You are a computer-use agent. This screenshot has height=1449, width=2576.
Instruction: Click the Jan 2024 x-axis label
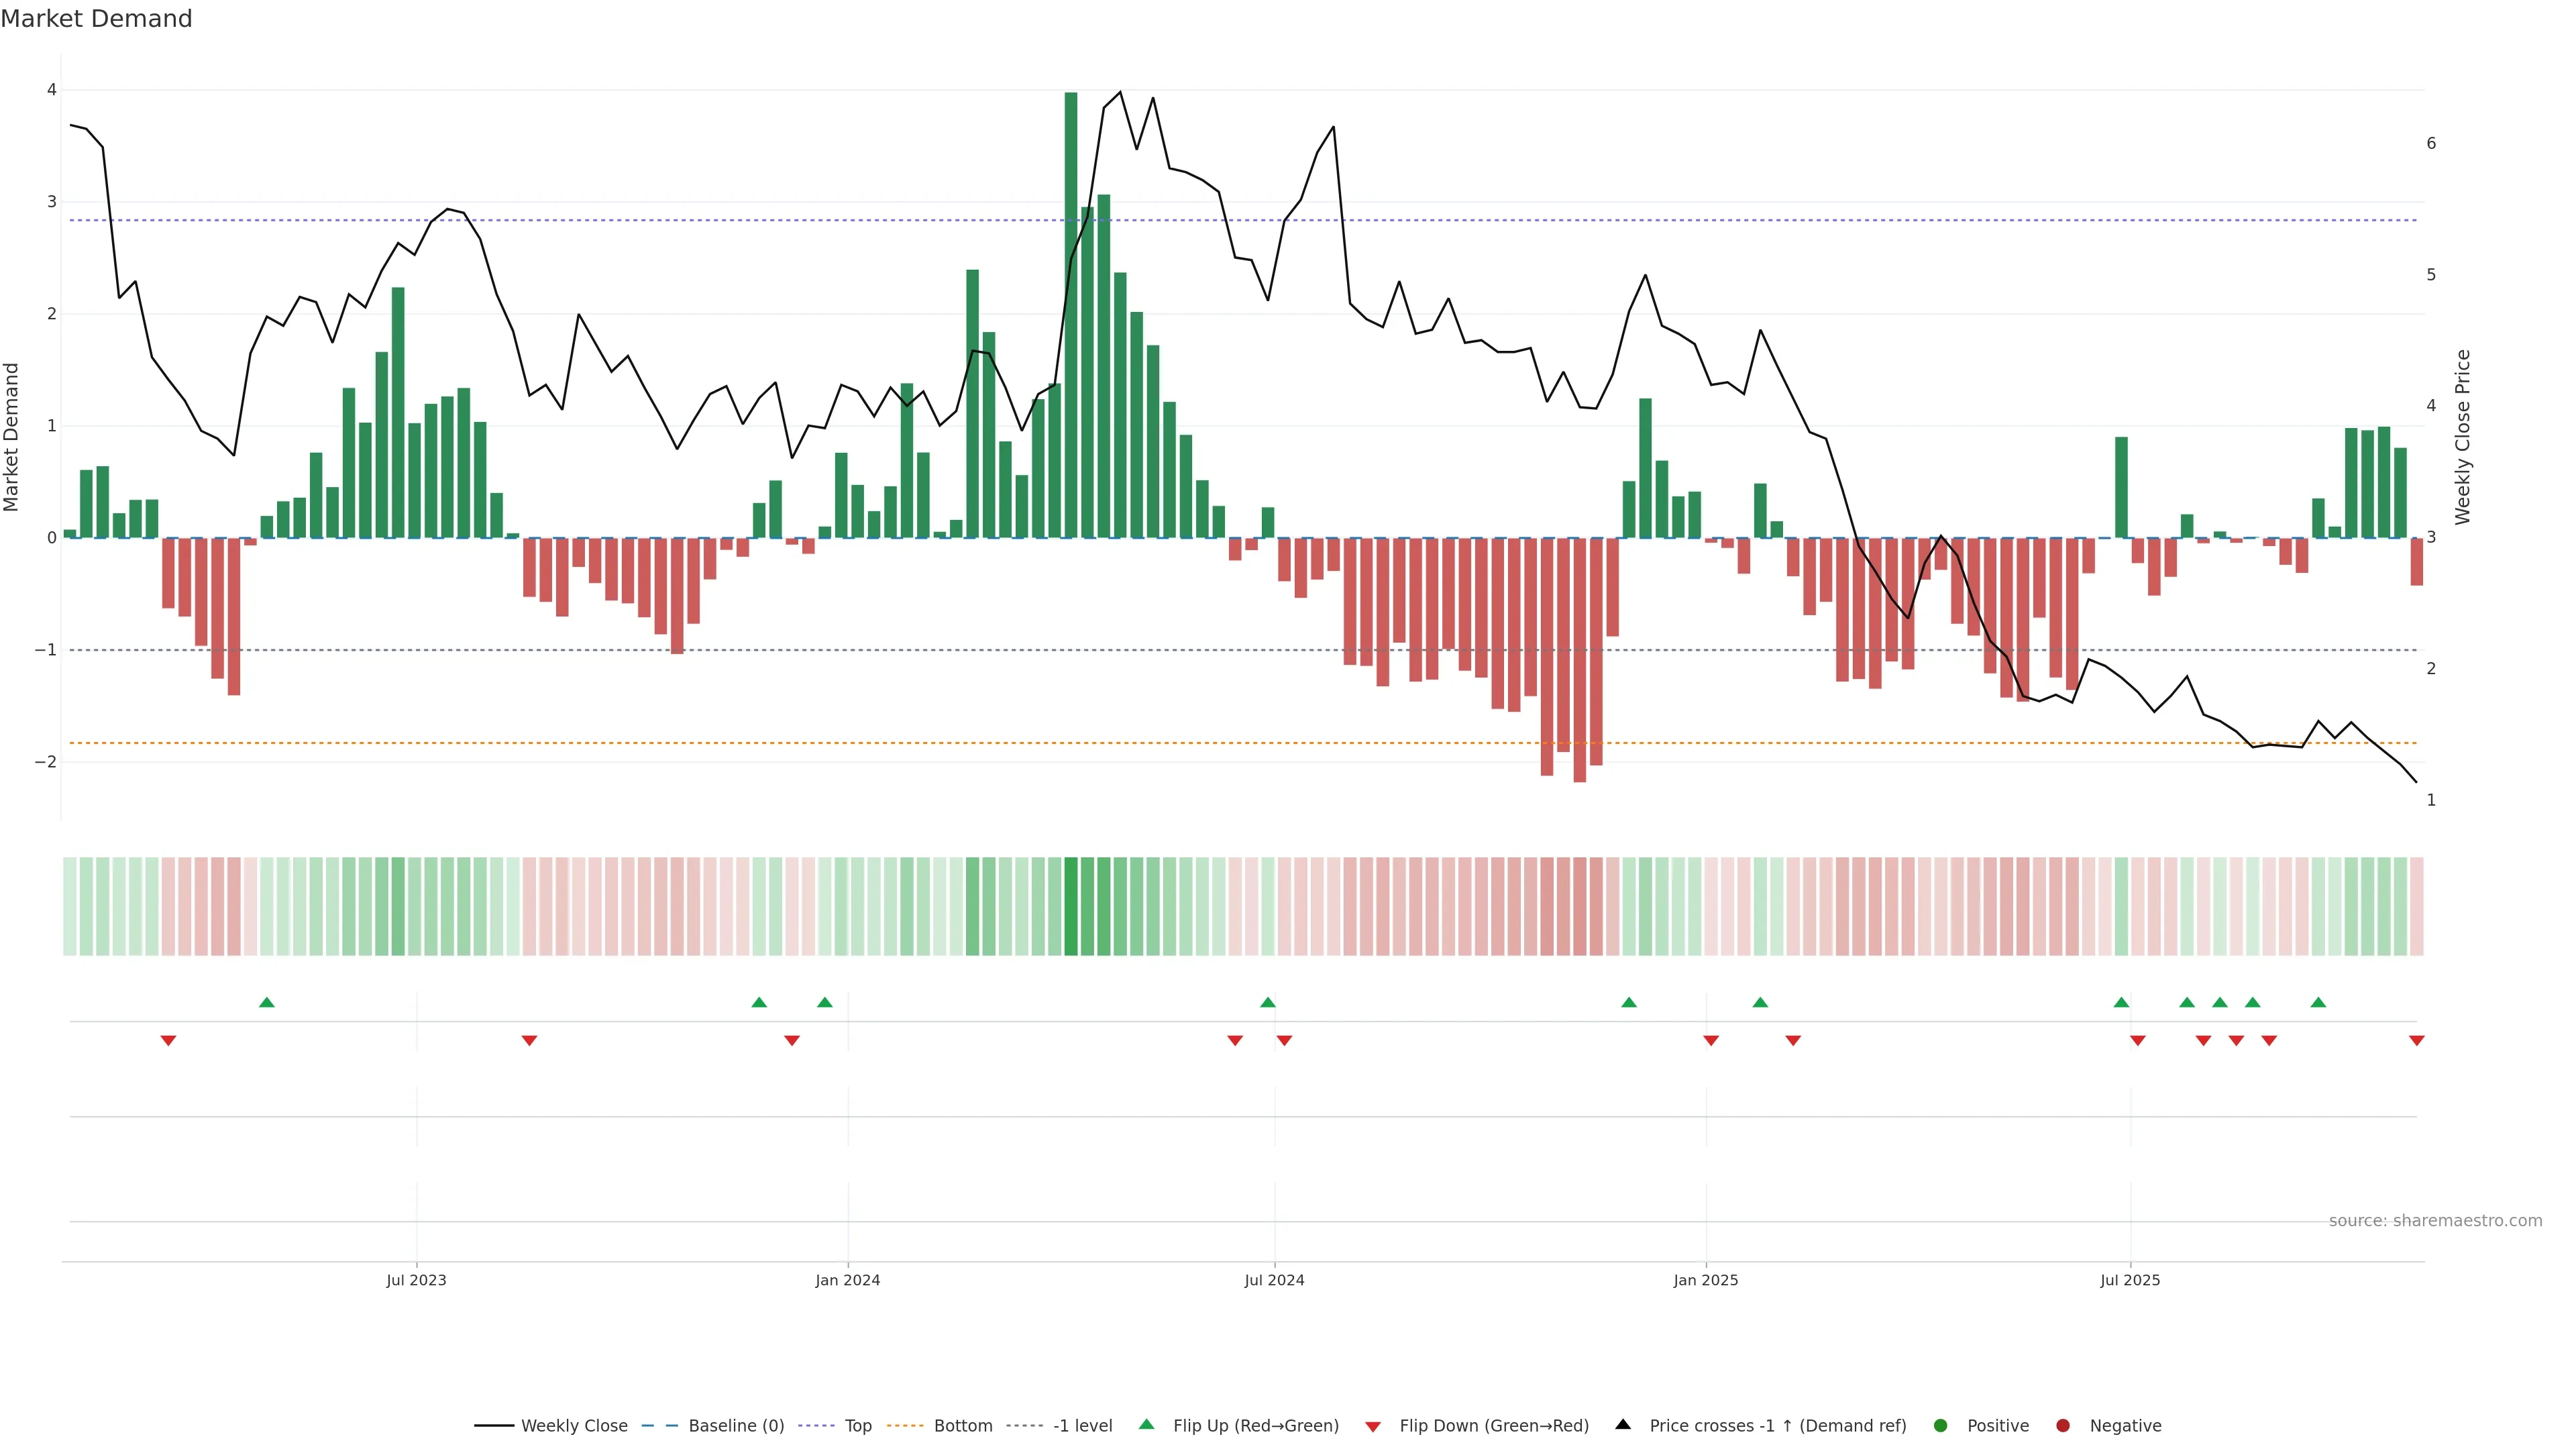pyautogui.click(x=848, y=1280)
